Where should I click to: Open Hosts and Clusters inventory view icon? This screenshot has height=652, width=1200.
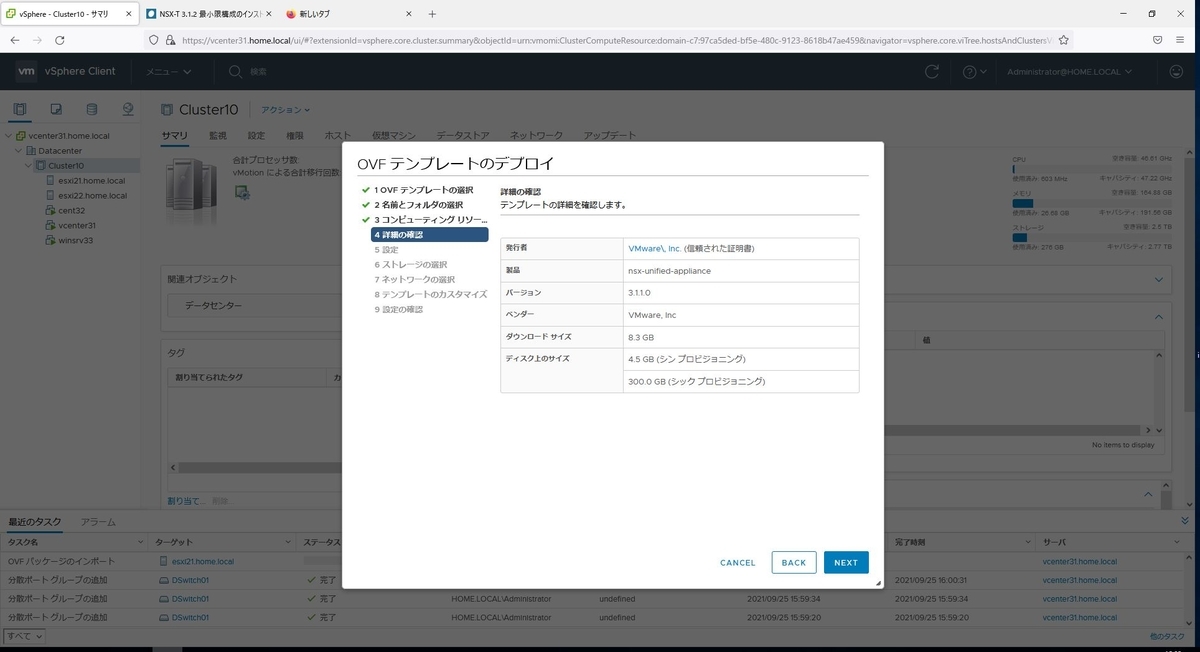click(19, 109)
